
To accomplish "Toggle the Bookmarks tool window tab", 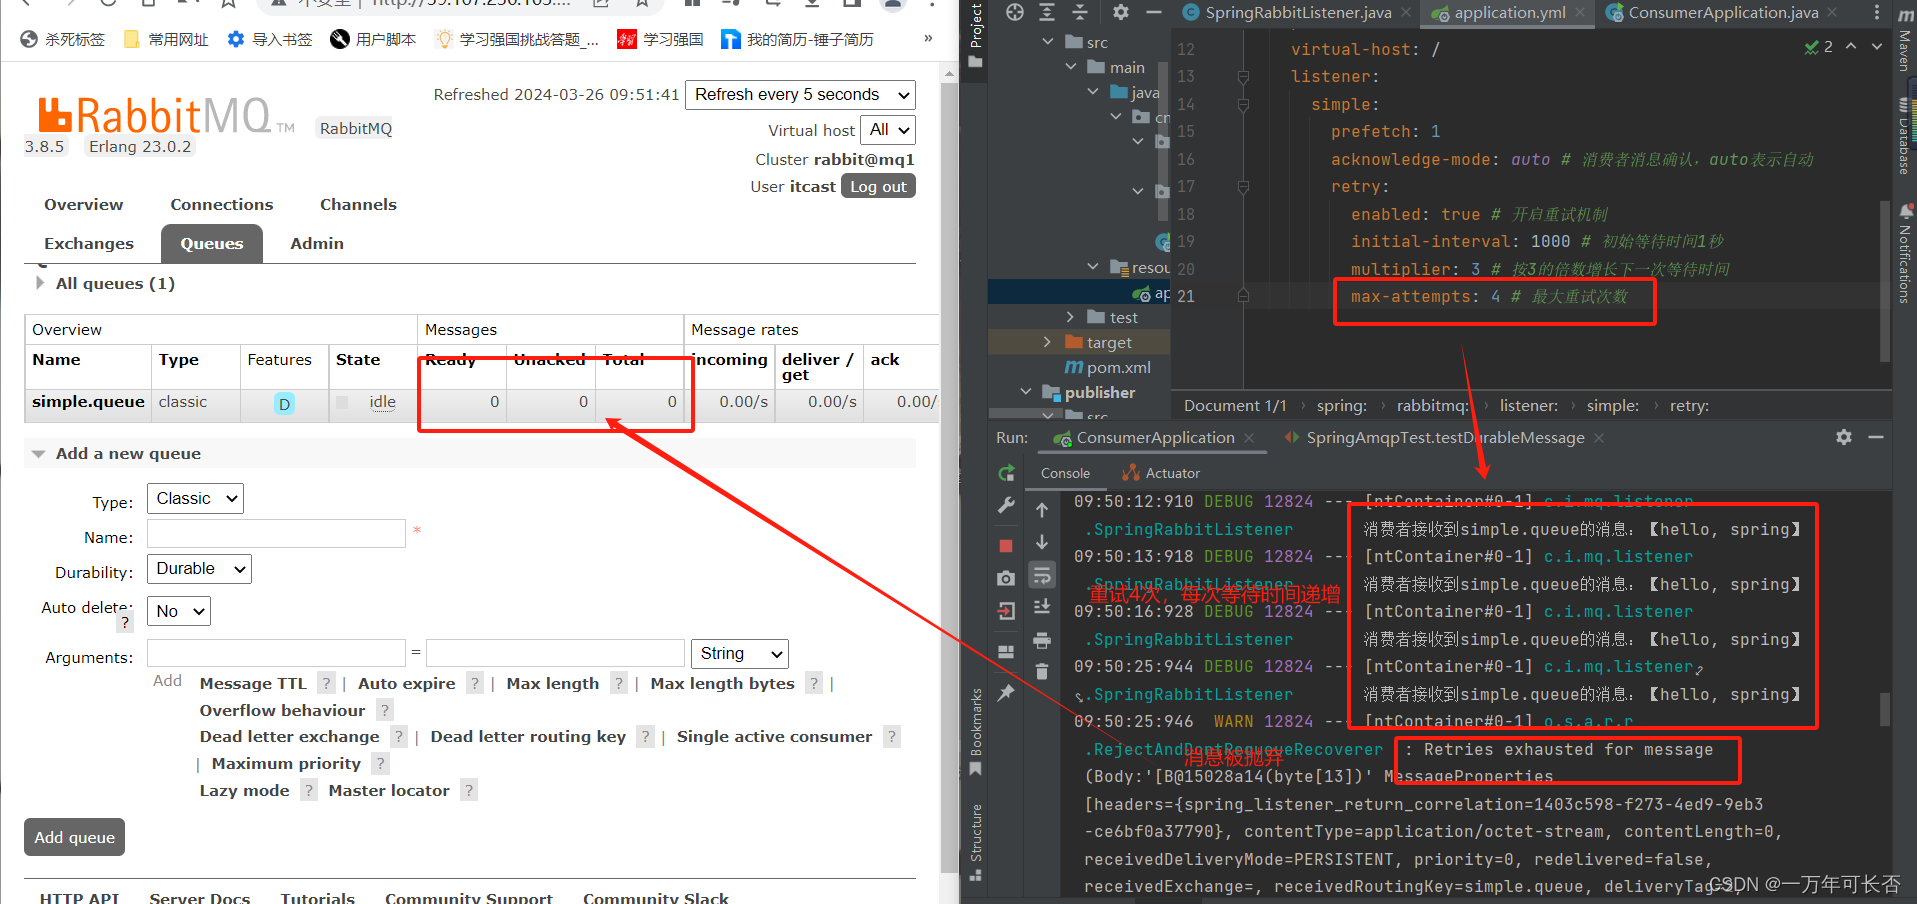I will tap(976, 732).
